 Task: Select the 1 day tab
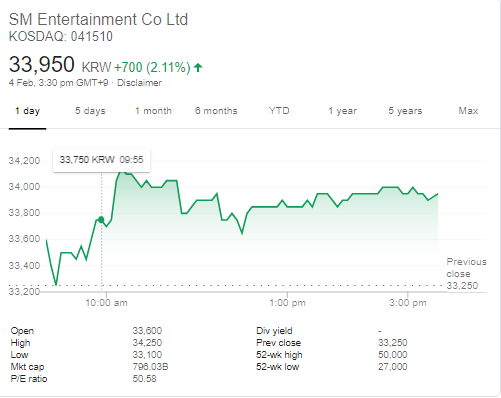point(27,111)
